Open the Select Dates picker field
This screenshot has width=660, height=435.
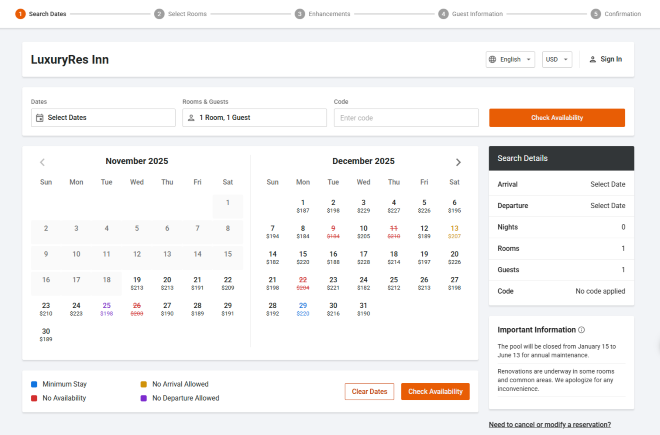click(103, 117)
